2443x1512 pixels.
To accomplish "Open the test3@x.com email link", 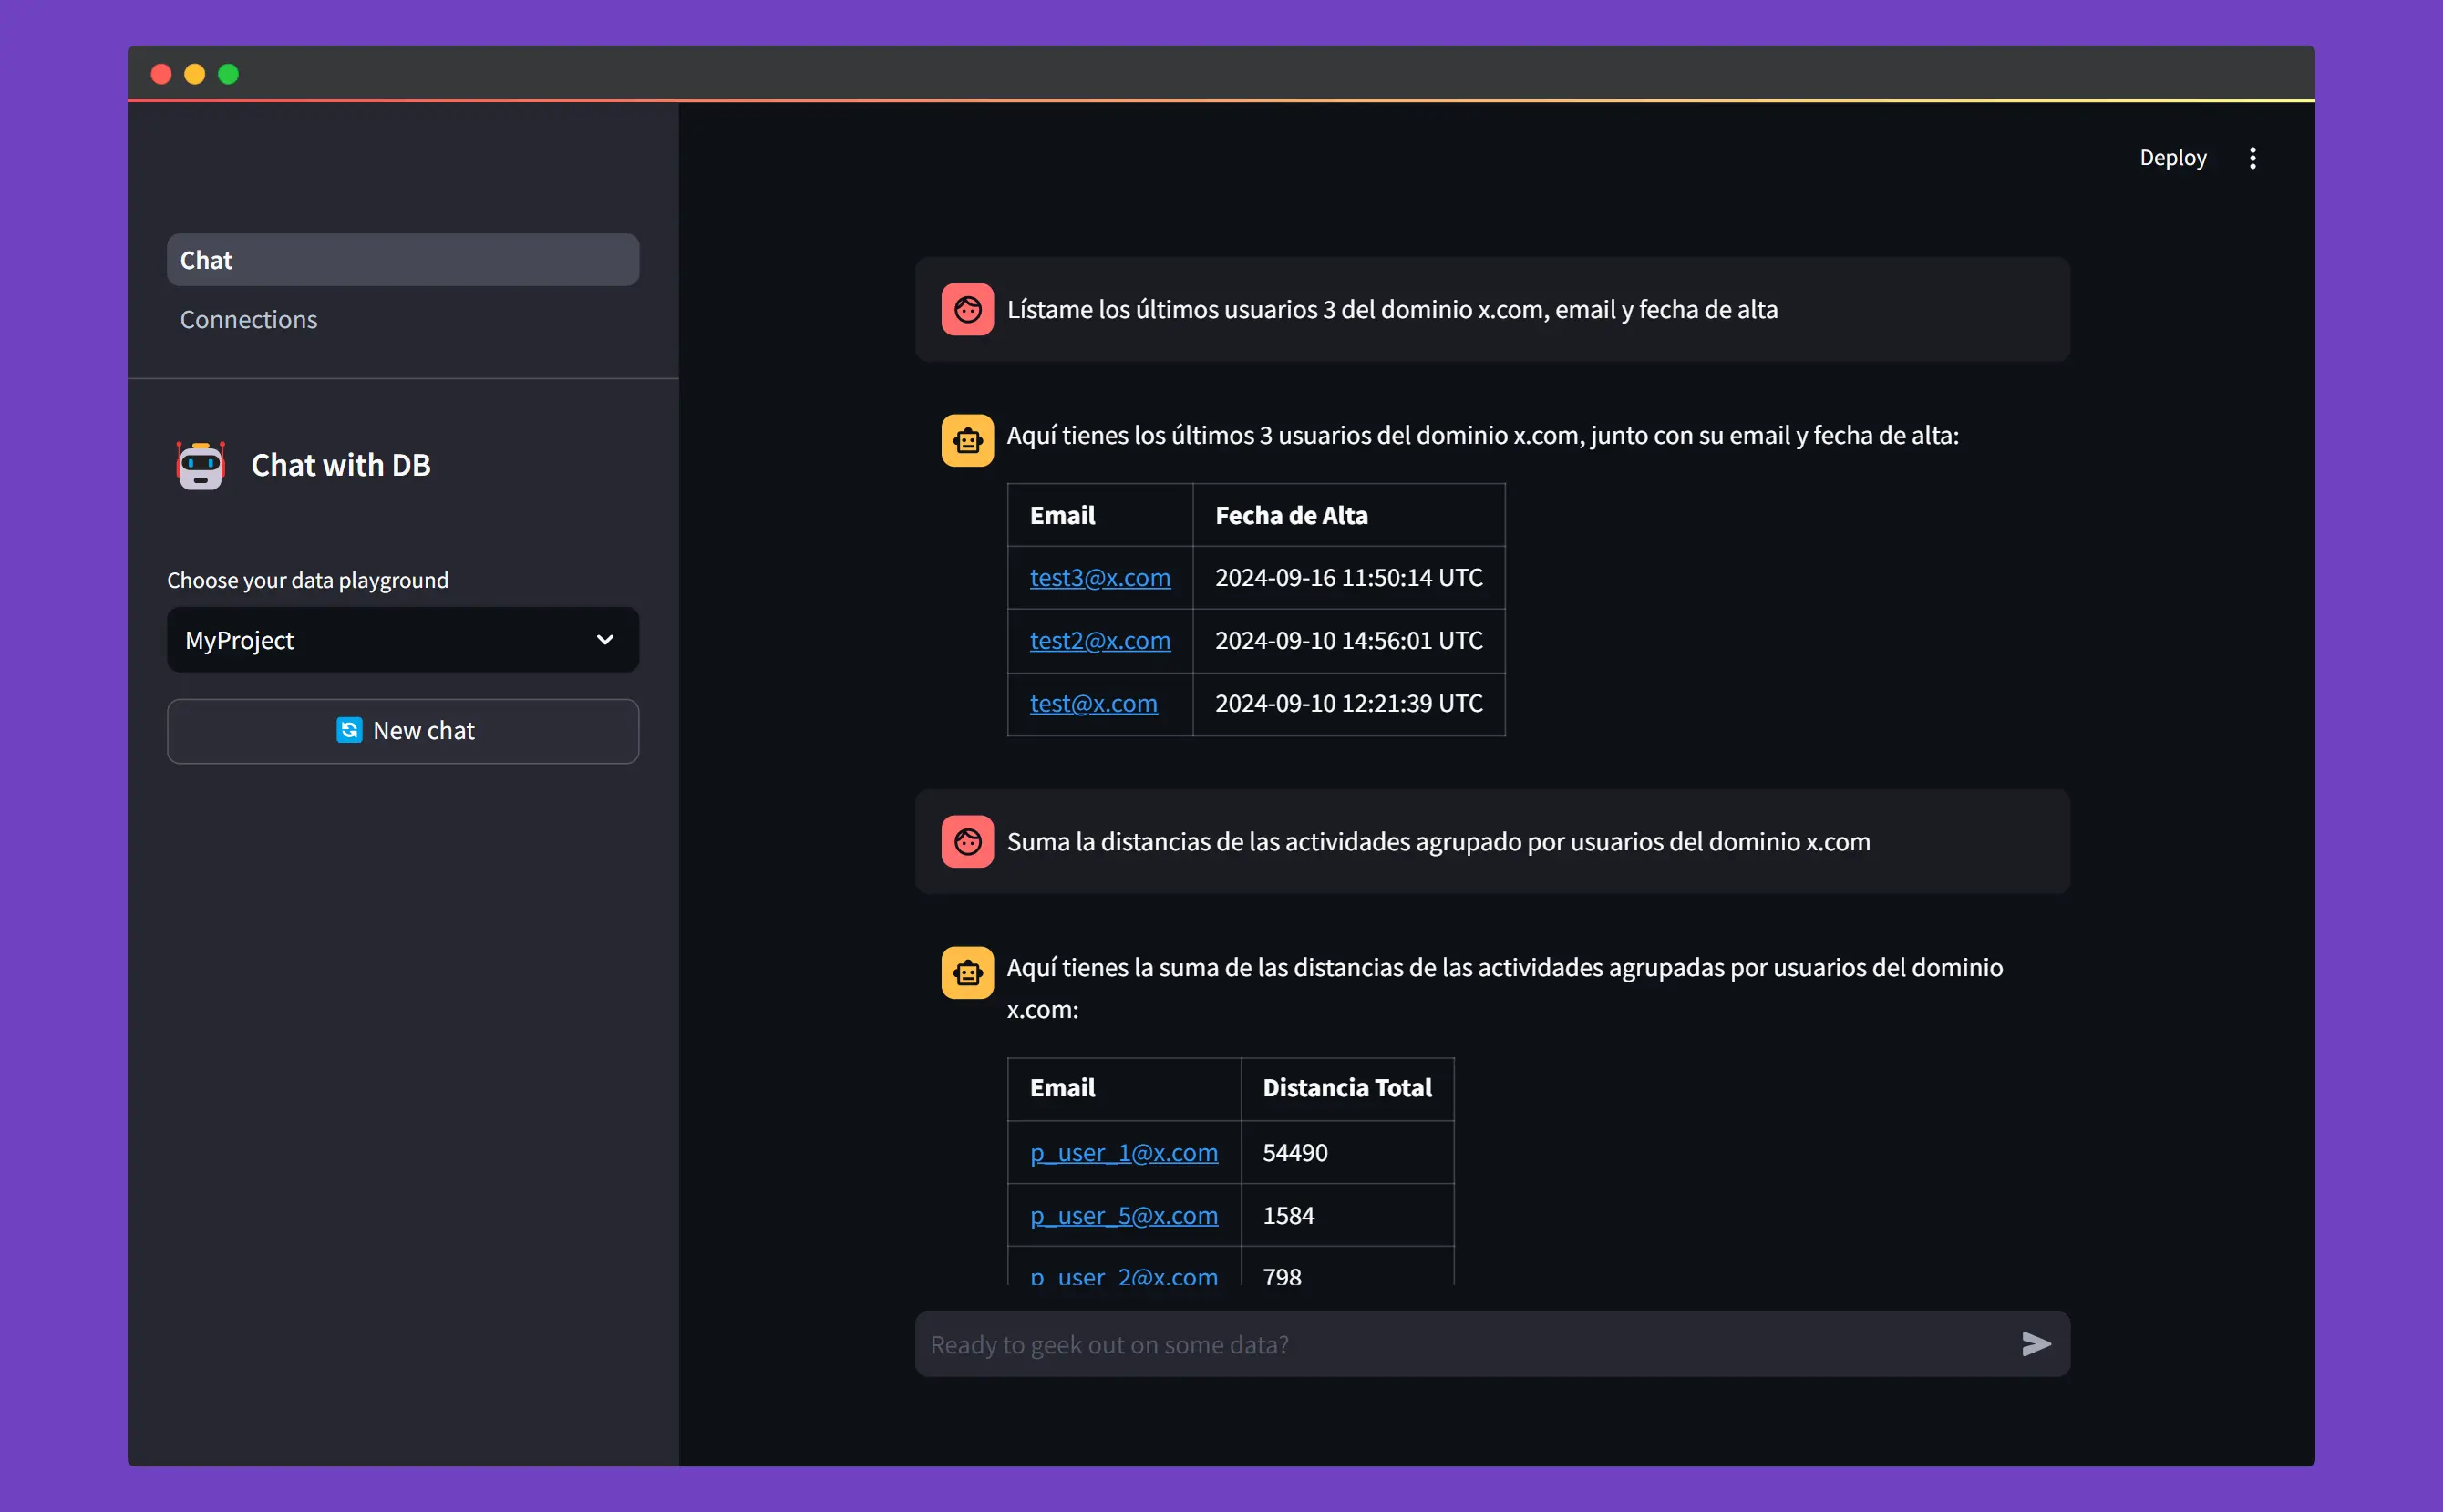I will [1099, 577].
